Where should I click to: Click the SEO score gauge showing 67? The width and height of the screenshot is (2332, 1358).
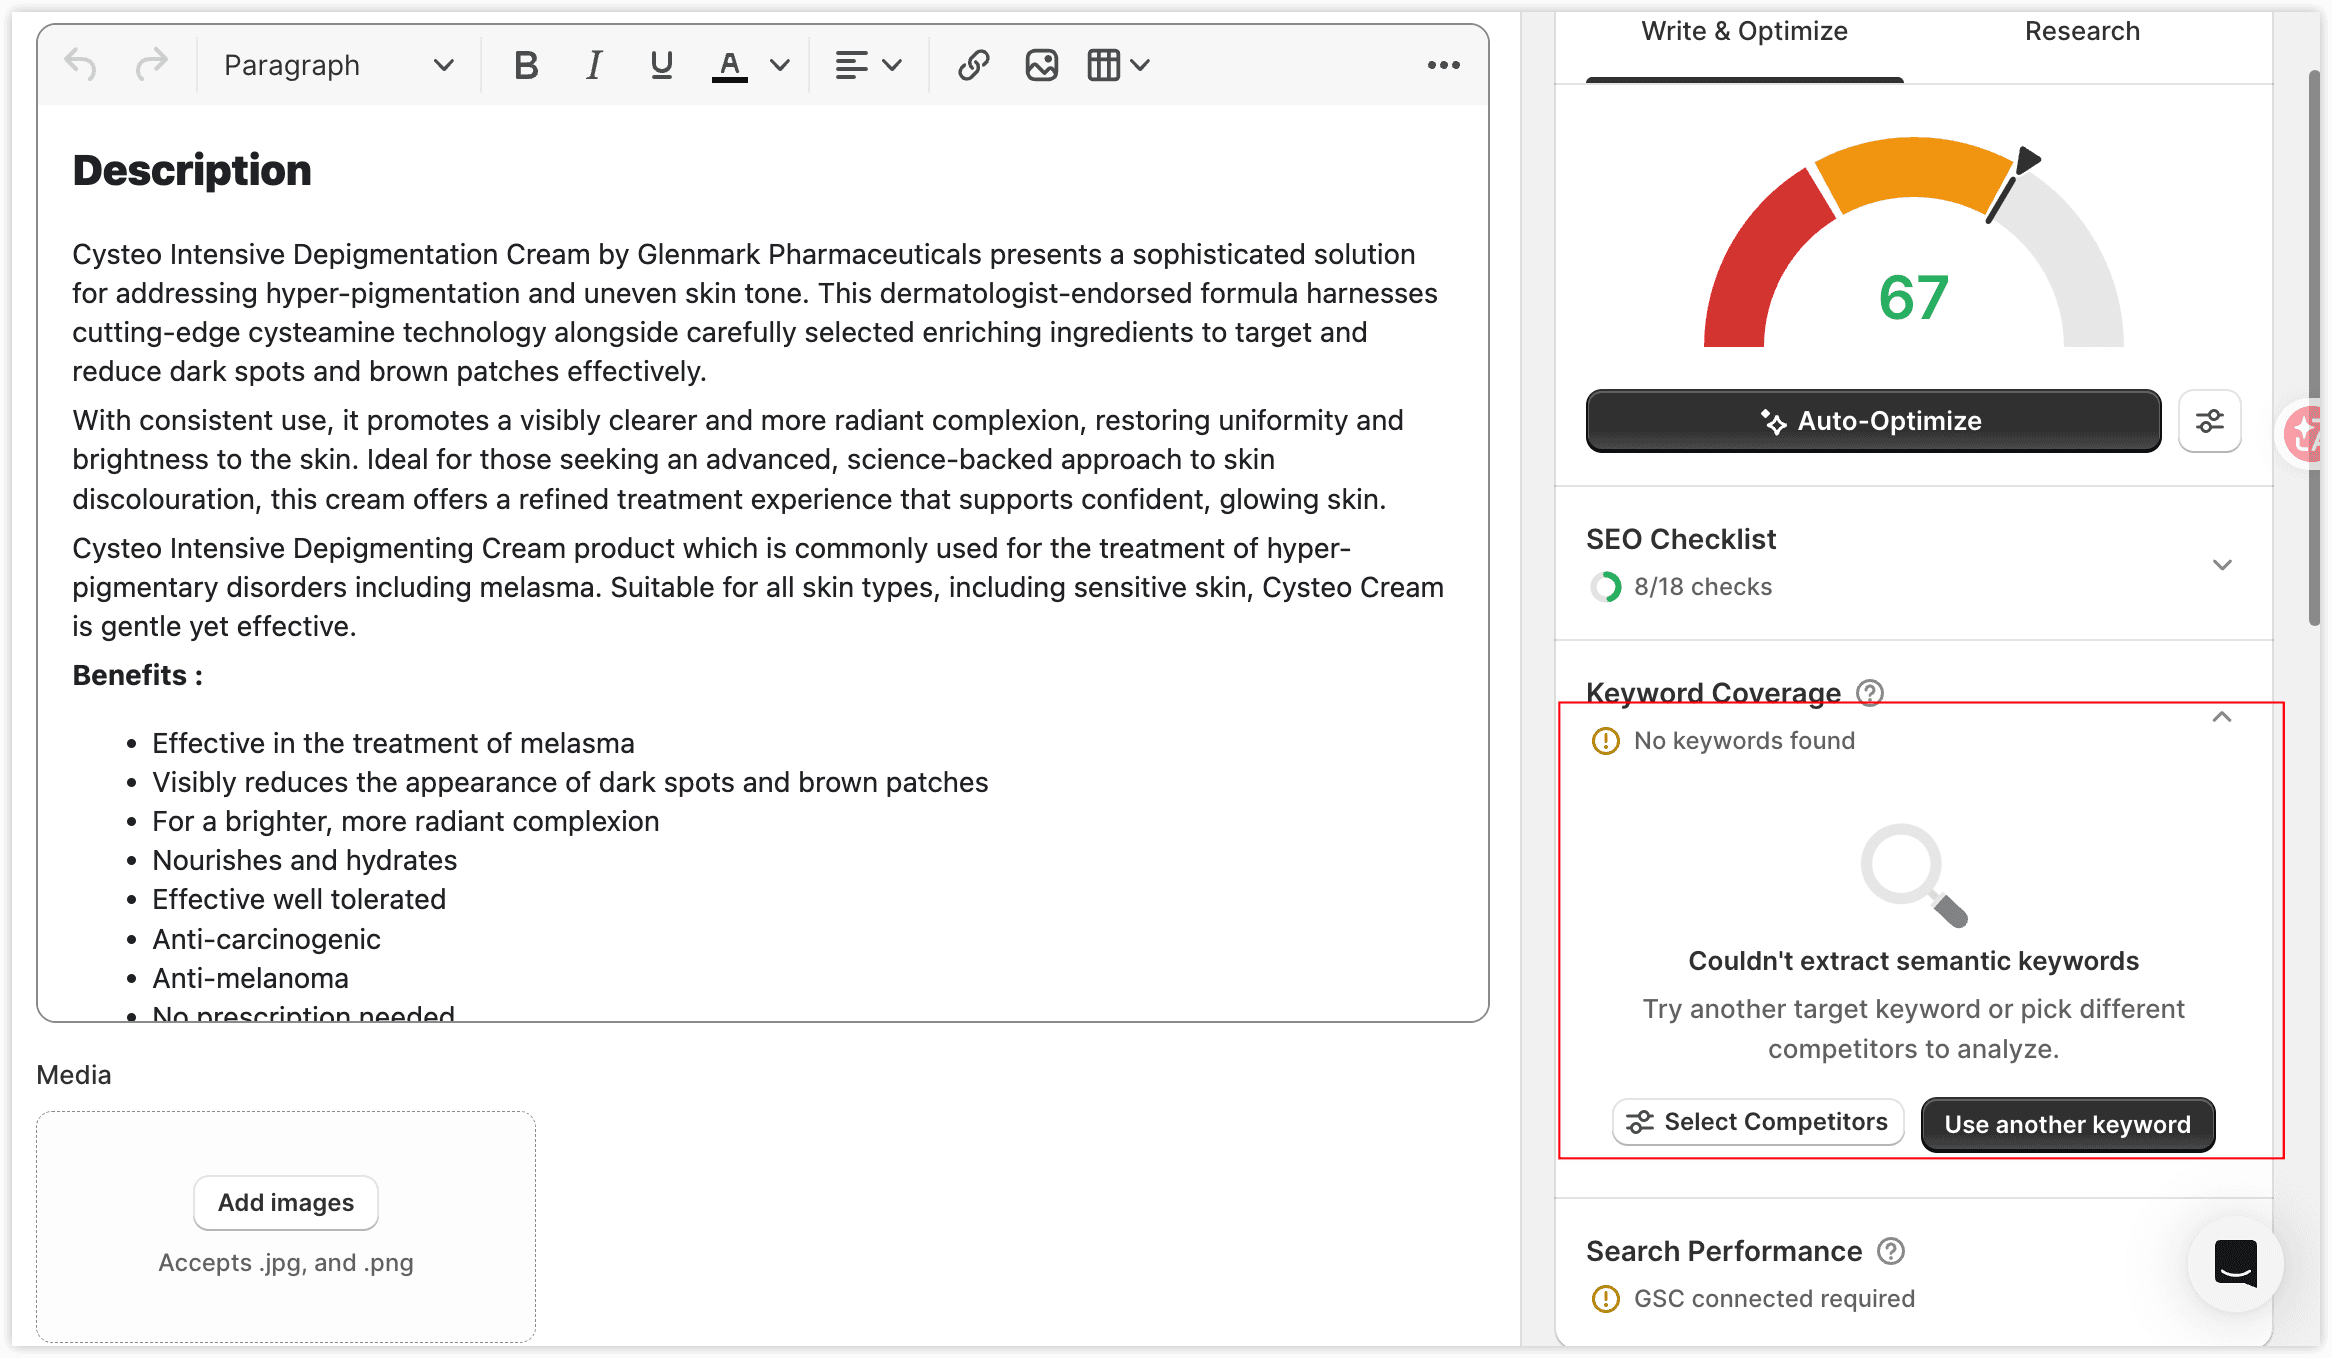(x=1913, y=245)
